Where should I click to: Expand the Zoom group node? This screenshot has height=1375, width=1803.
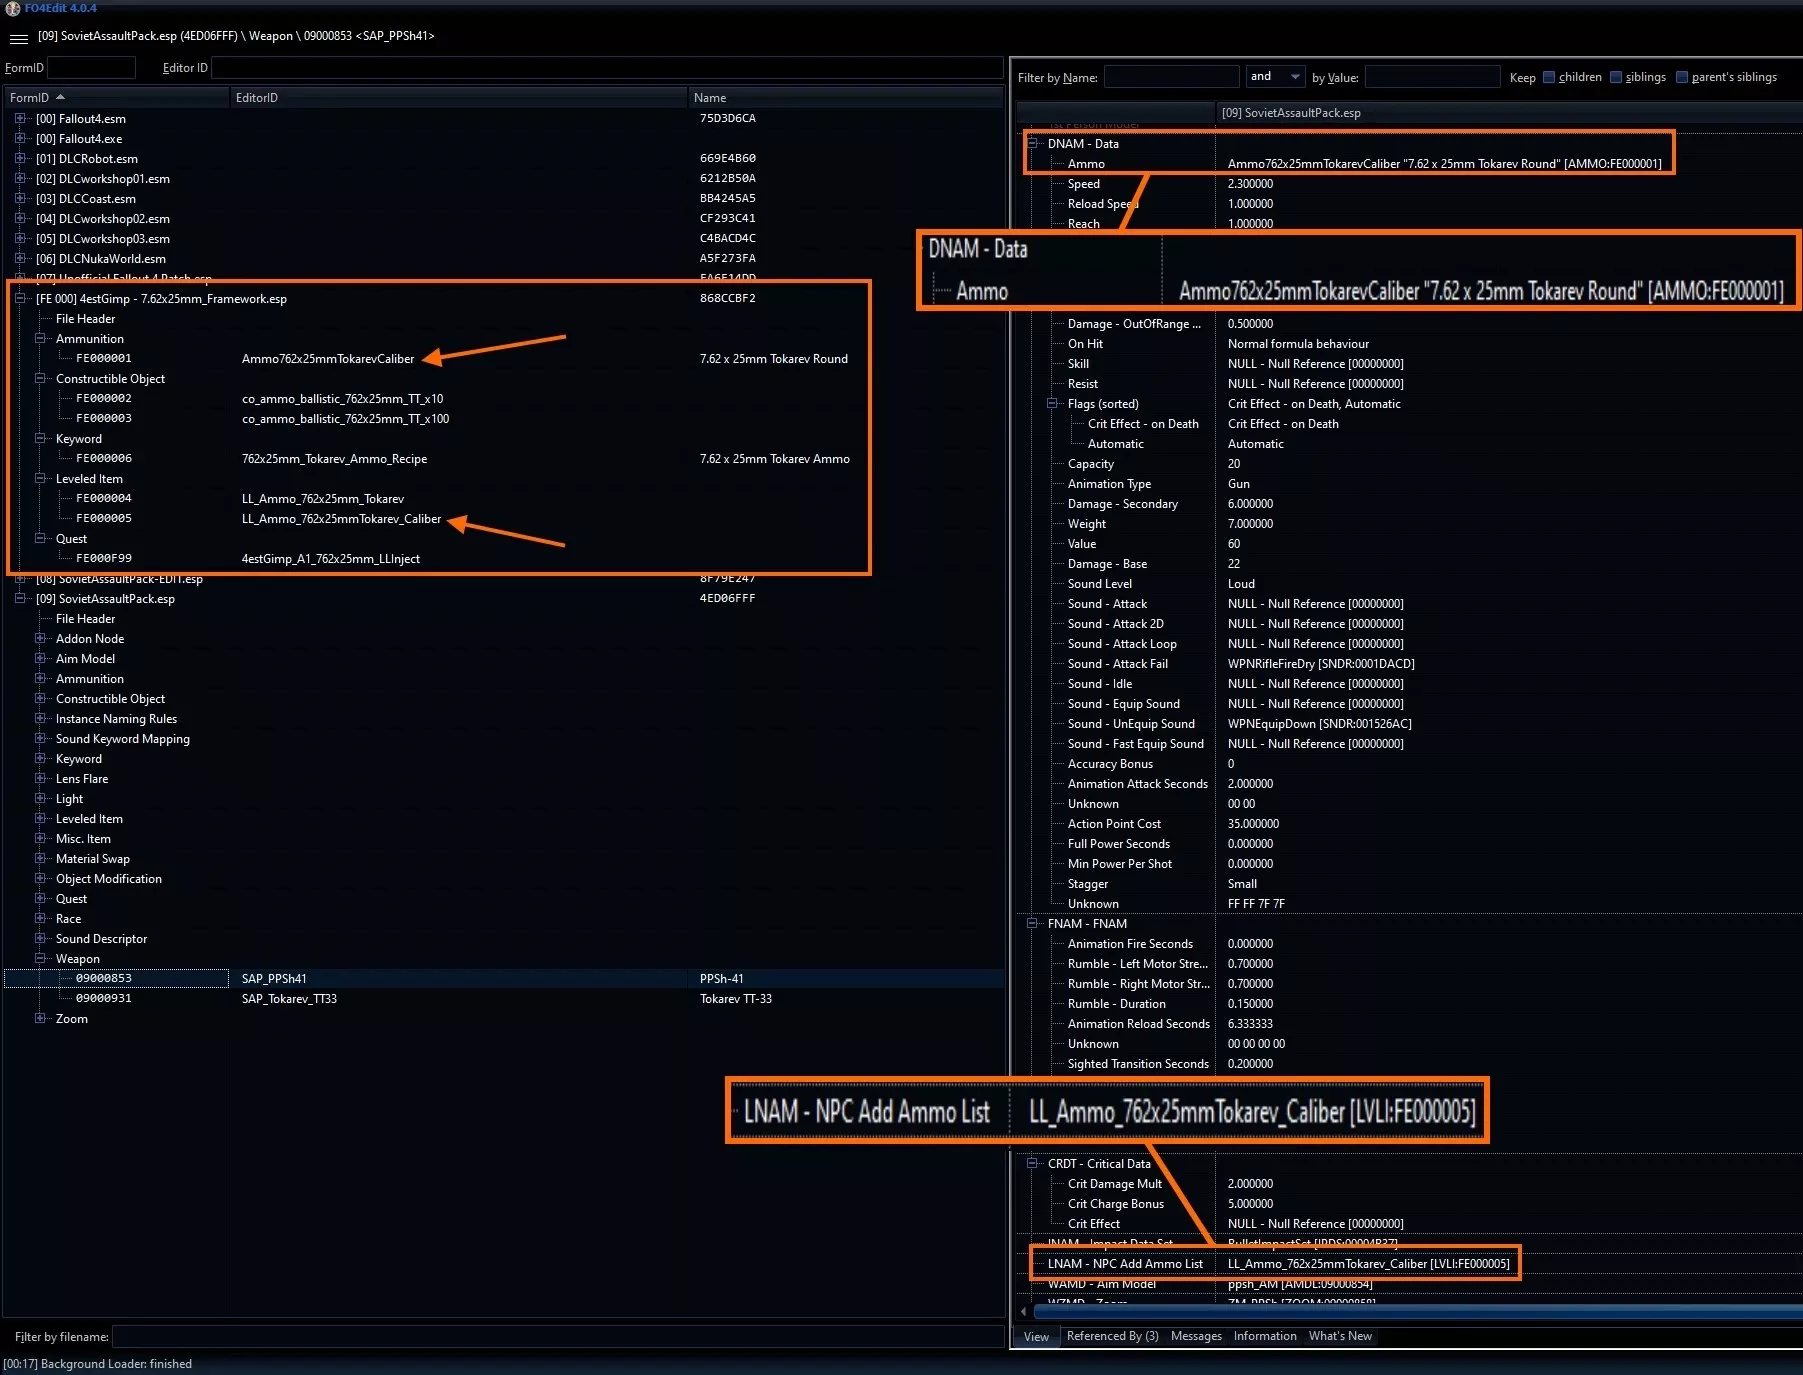tap(40, 1018)
